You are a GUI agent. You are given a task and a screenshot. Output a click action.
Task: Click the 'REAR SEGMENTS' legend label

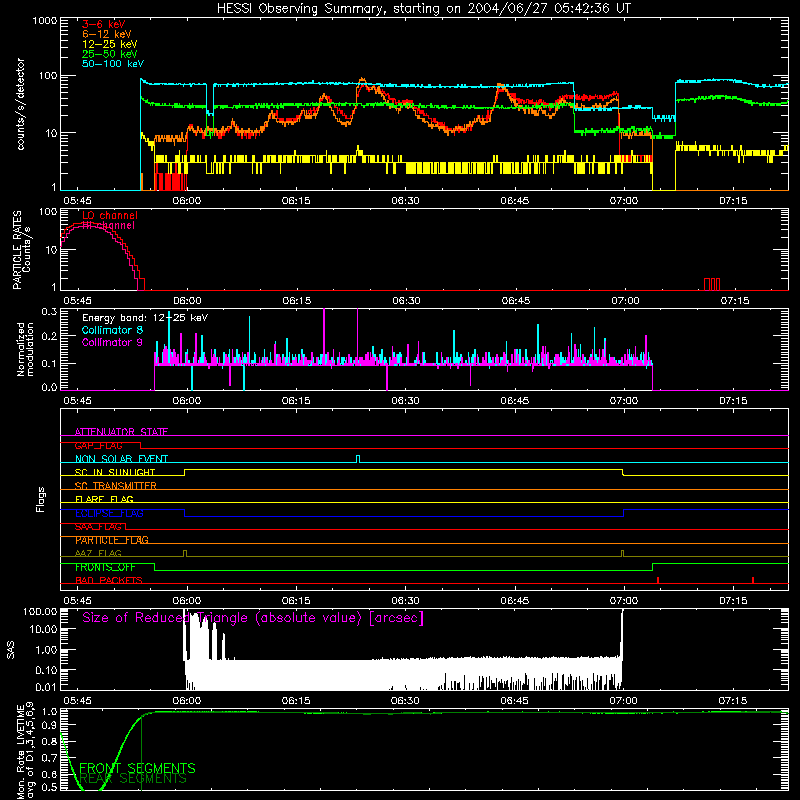click(x=133, y=779)
